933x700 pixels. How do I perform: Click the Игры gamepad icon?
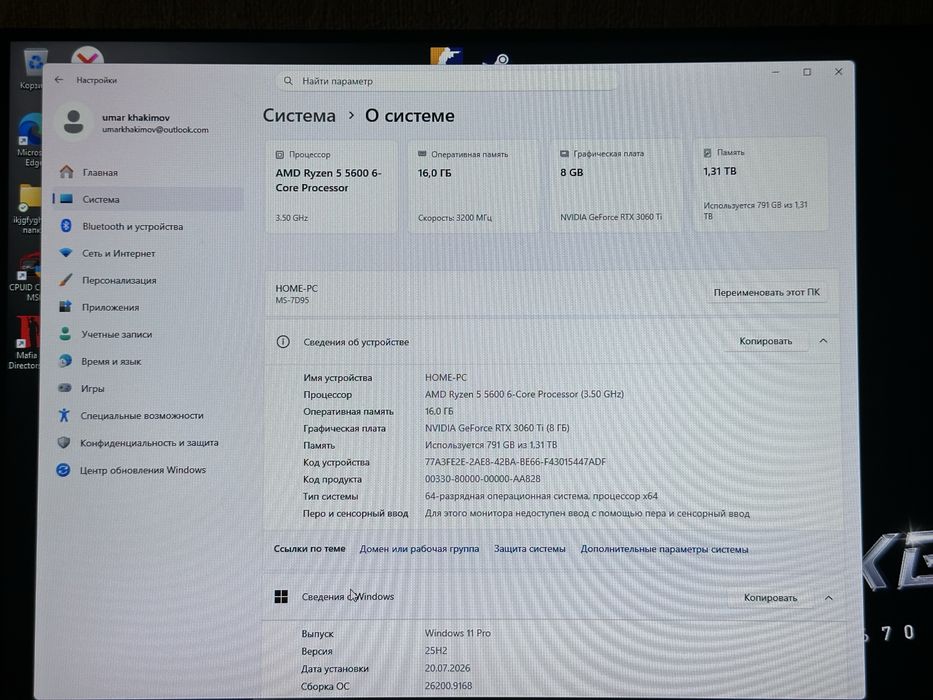click(64, 388)
